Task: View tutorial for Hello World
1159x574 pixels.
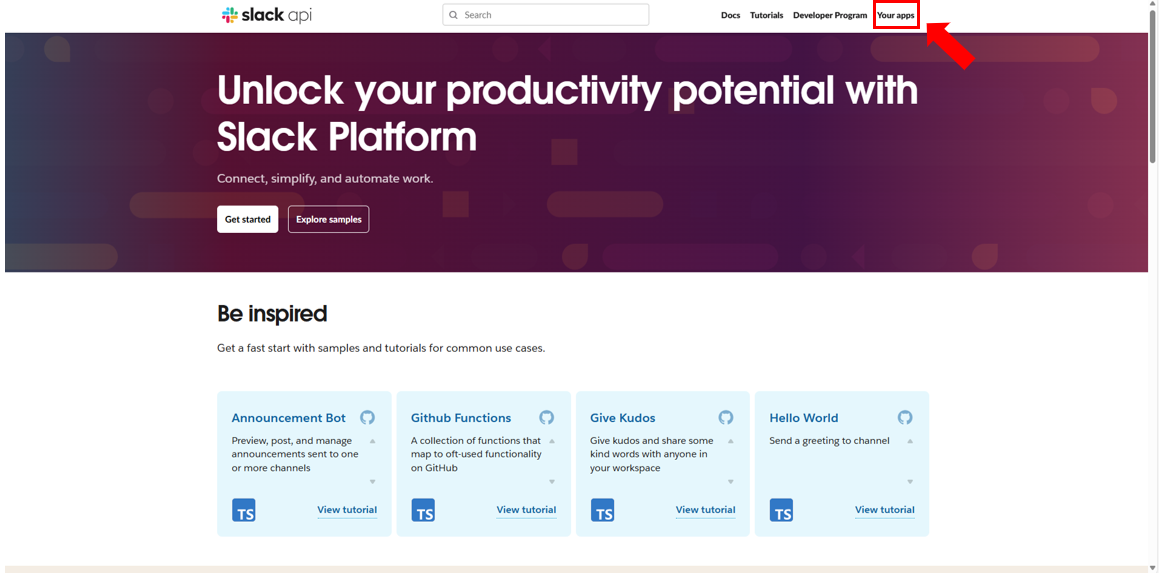Action: click(x=885, y=510)
